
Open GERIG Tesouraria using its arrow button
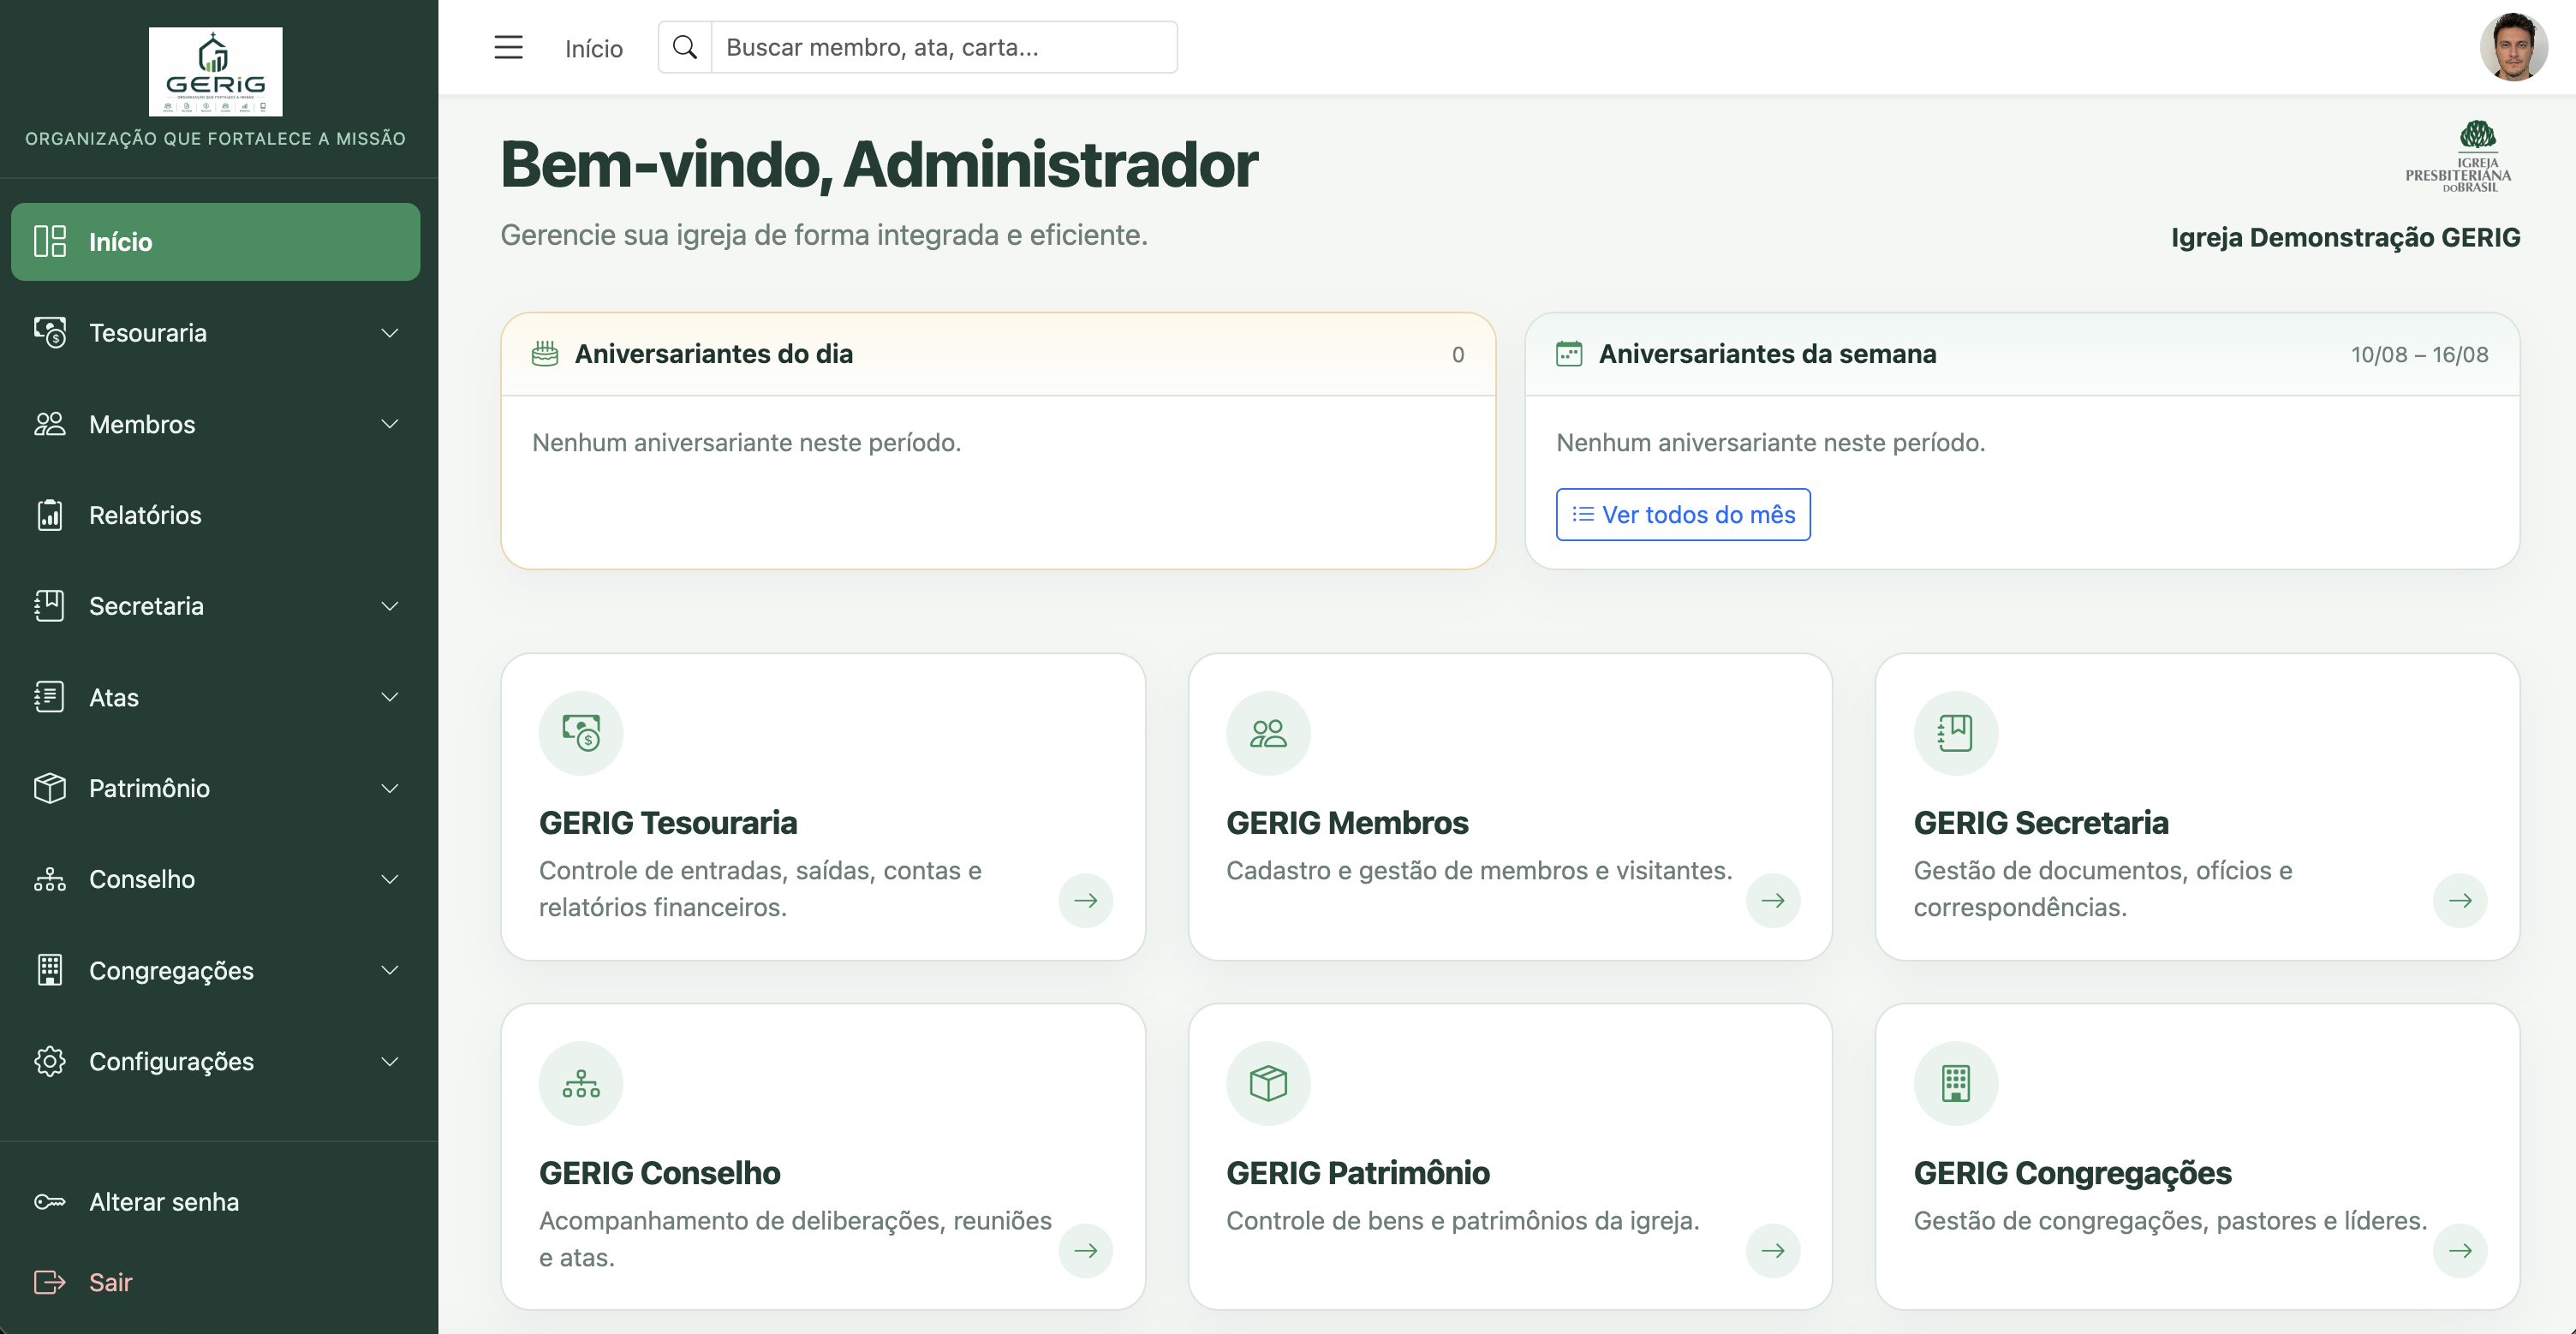click(1086, 900)
